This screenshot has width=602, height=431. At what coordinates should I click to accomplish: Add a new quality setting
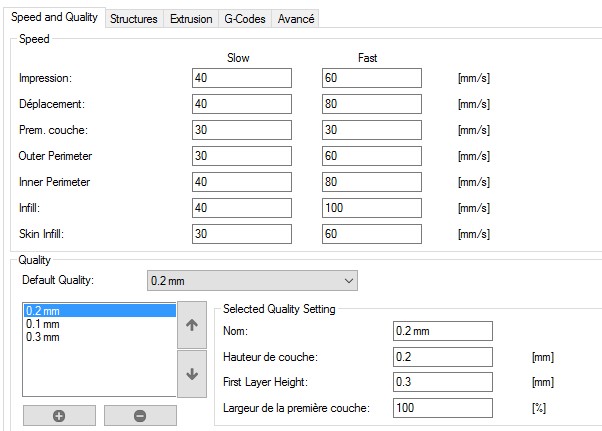pyautogui.click(x=59, y=416)
